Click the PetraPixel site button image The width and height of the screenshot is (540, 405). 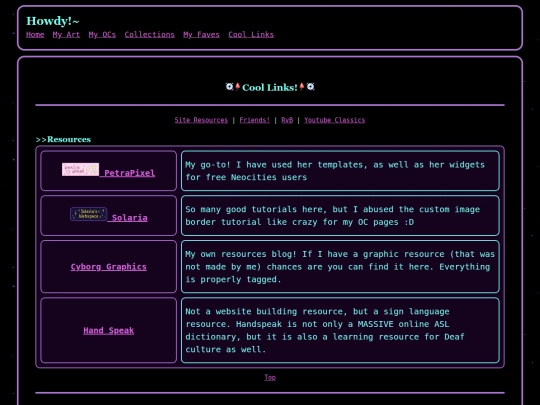point(81,169)
